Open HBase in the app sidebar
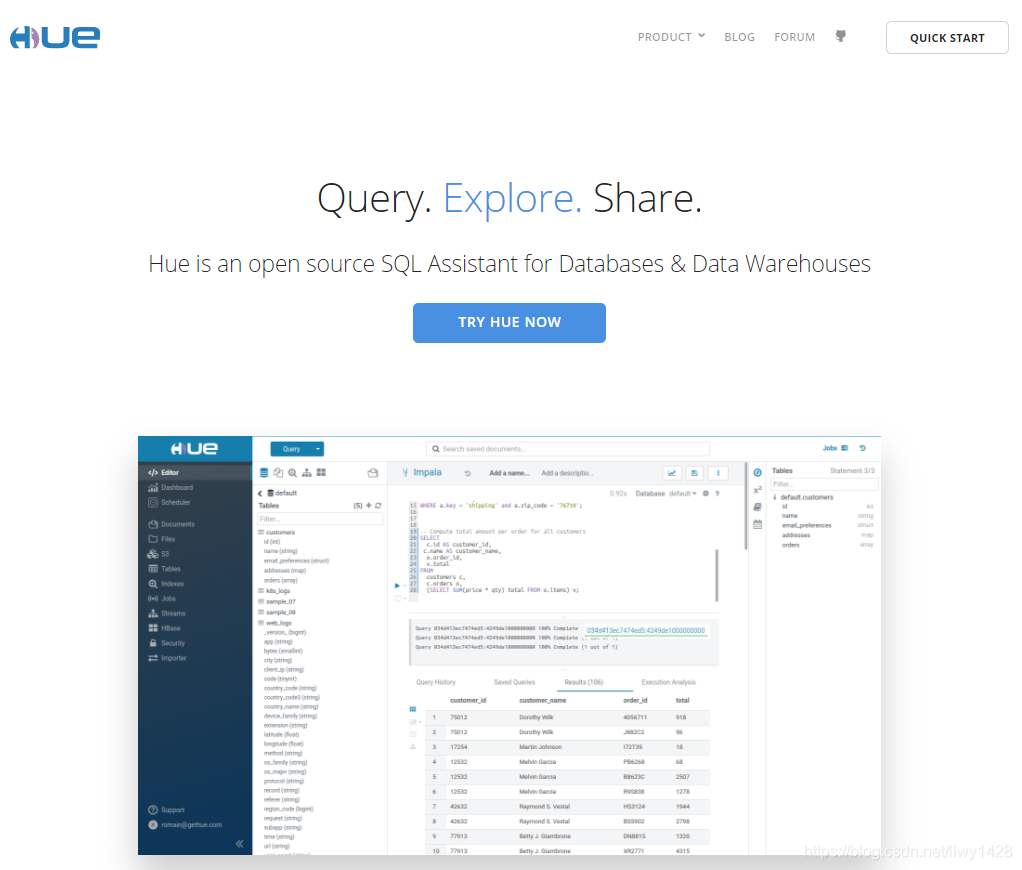The image size is (1022, 870). [x=164, y=628]
